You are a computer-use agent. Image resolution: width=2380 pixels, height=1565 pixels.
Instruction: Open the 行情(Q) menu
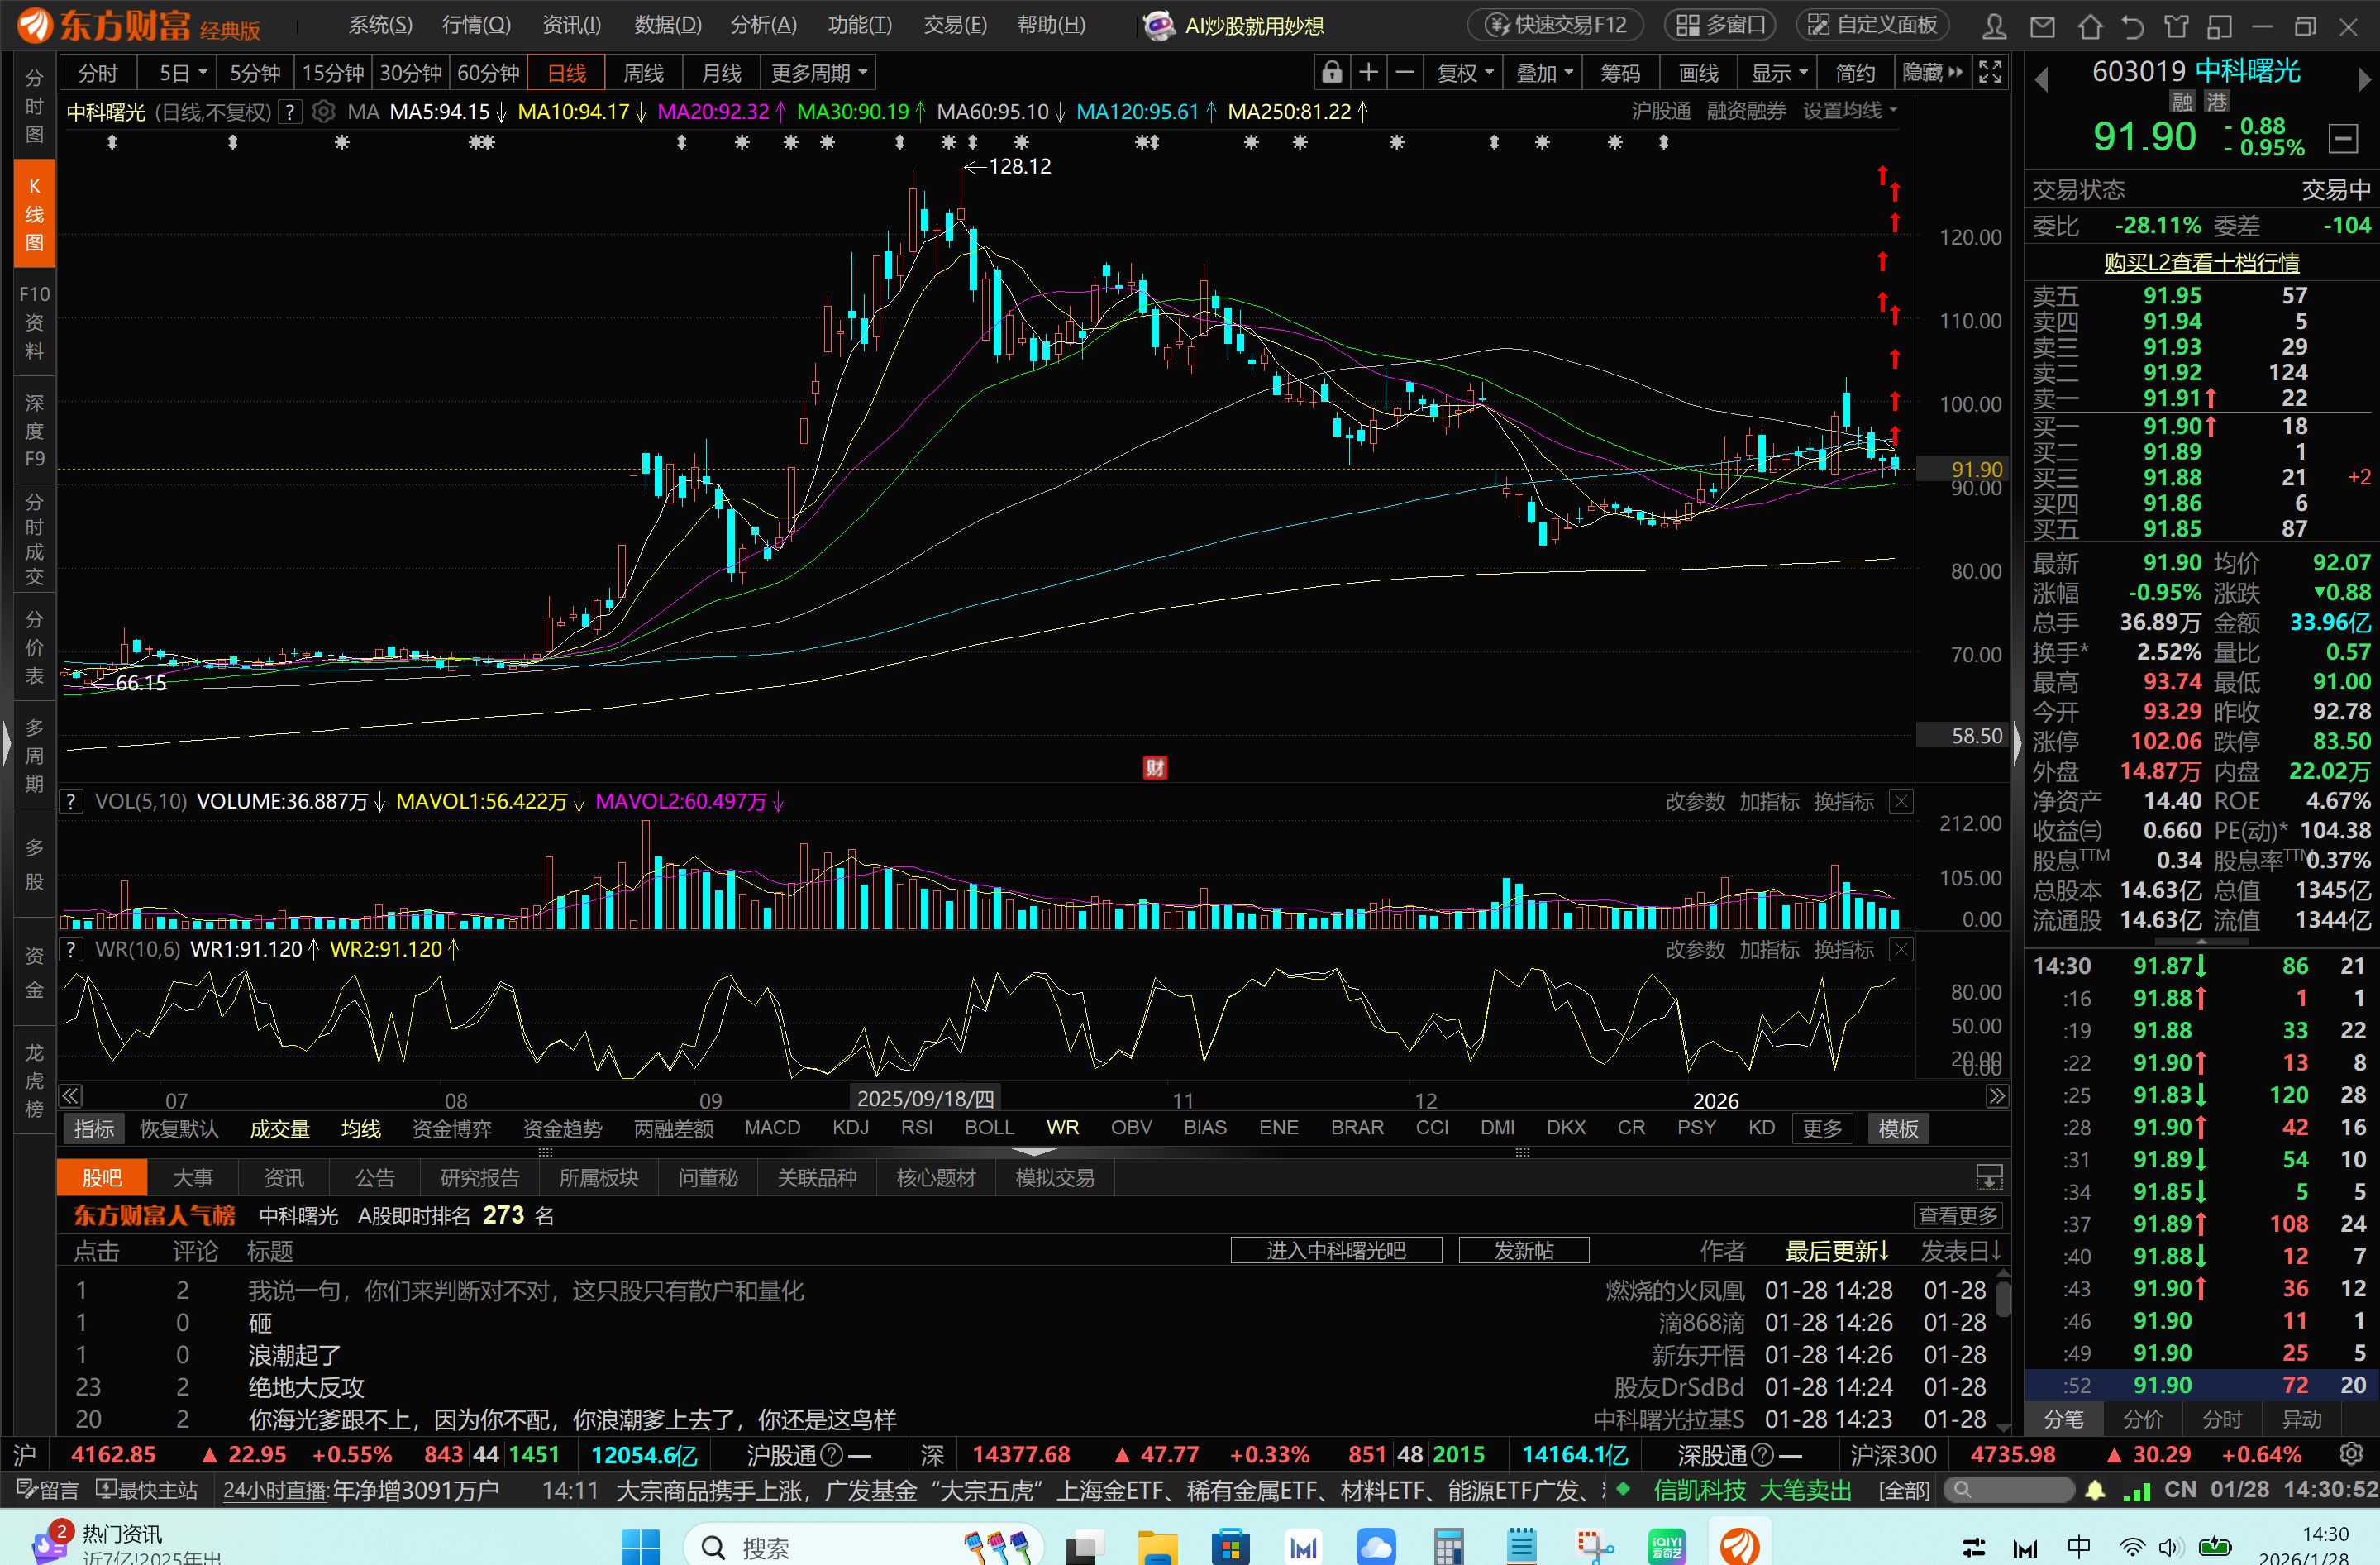tap(476, 25)
